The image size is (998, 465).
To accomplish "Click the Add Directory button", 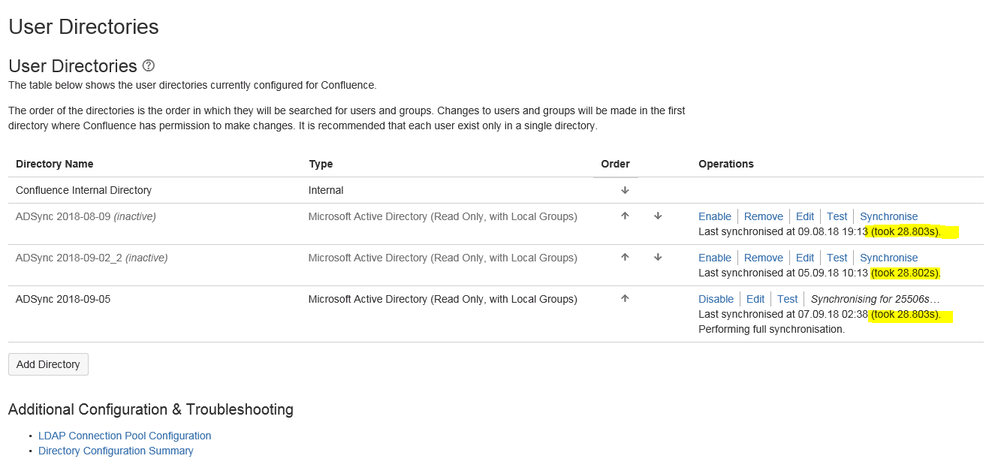I will [48, 364].
